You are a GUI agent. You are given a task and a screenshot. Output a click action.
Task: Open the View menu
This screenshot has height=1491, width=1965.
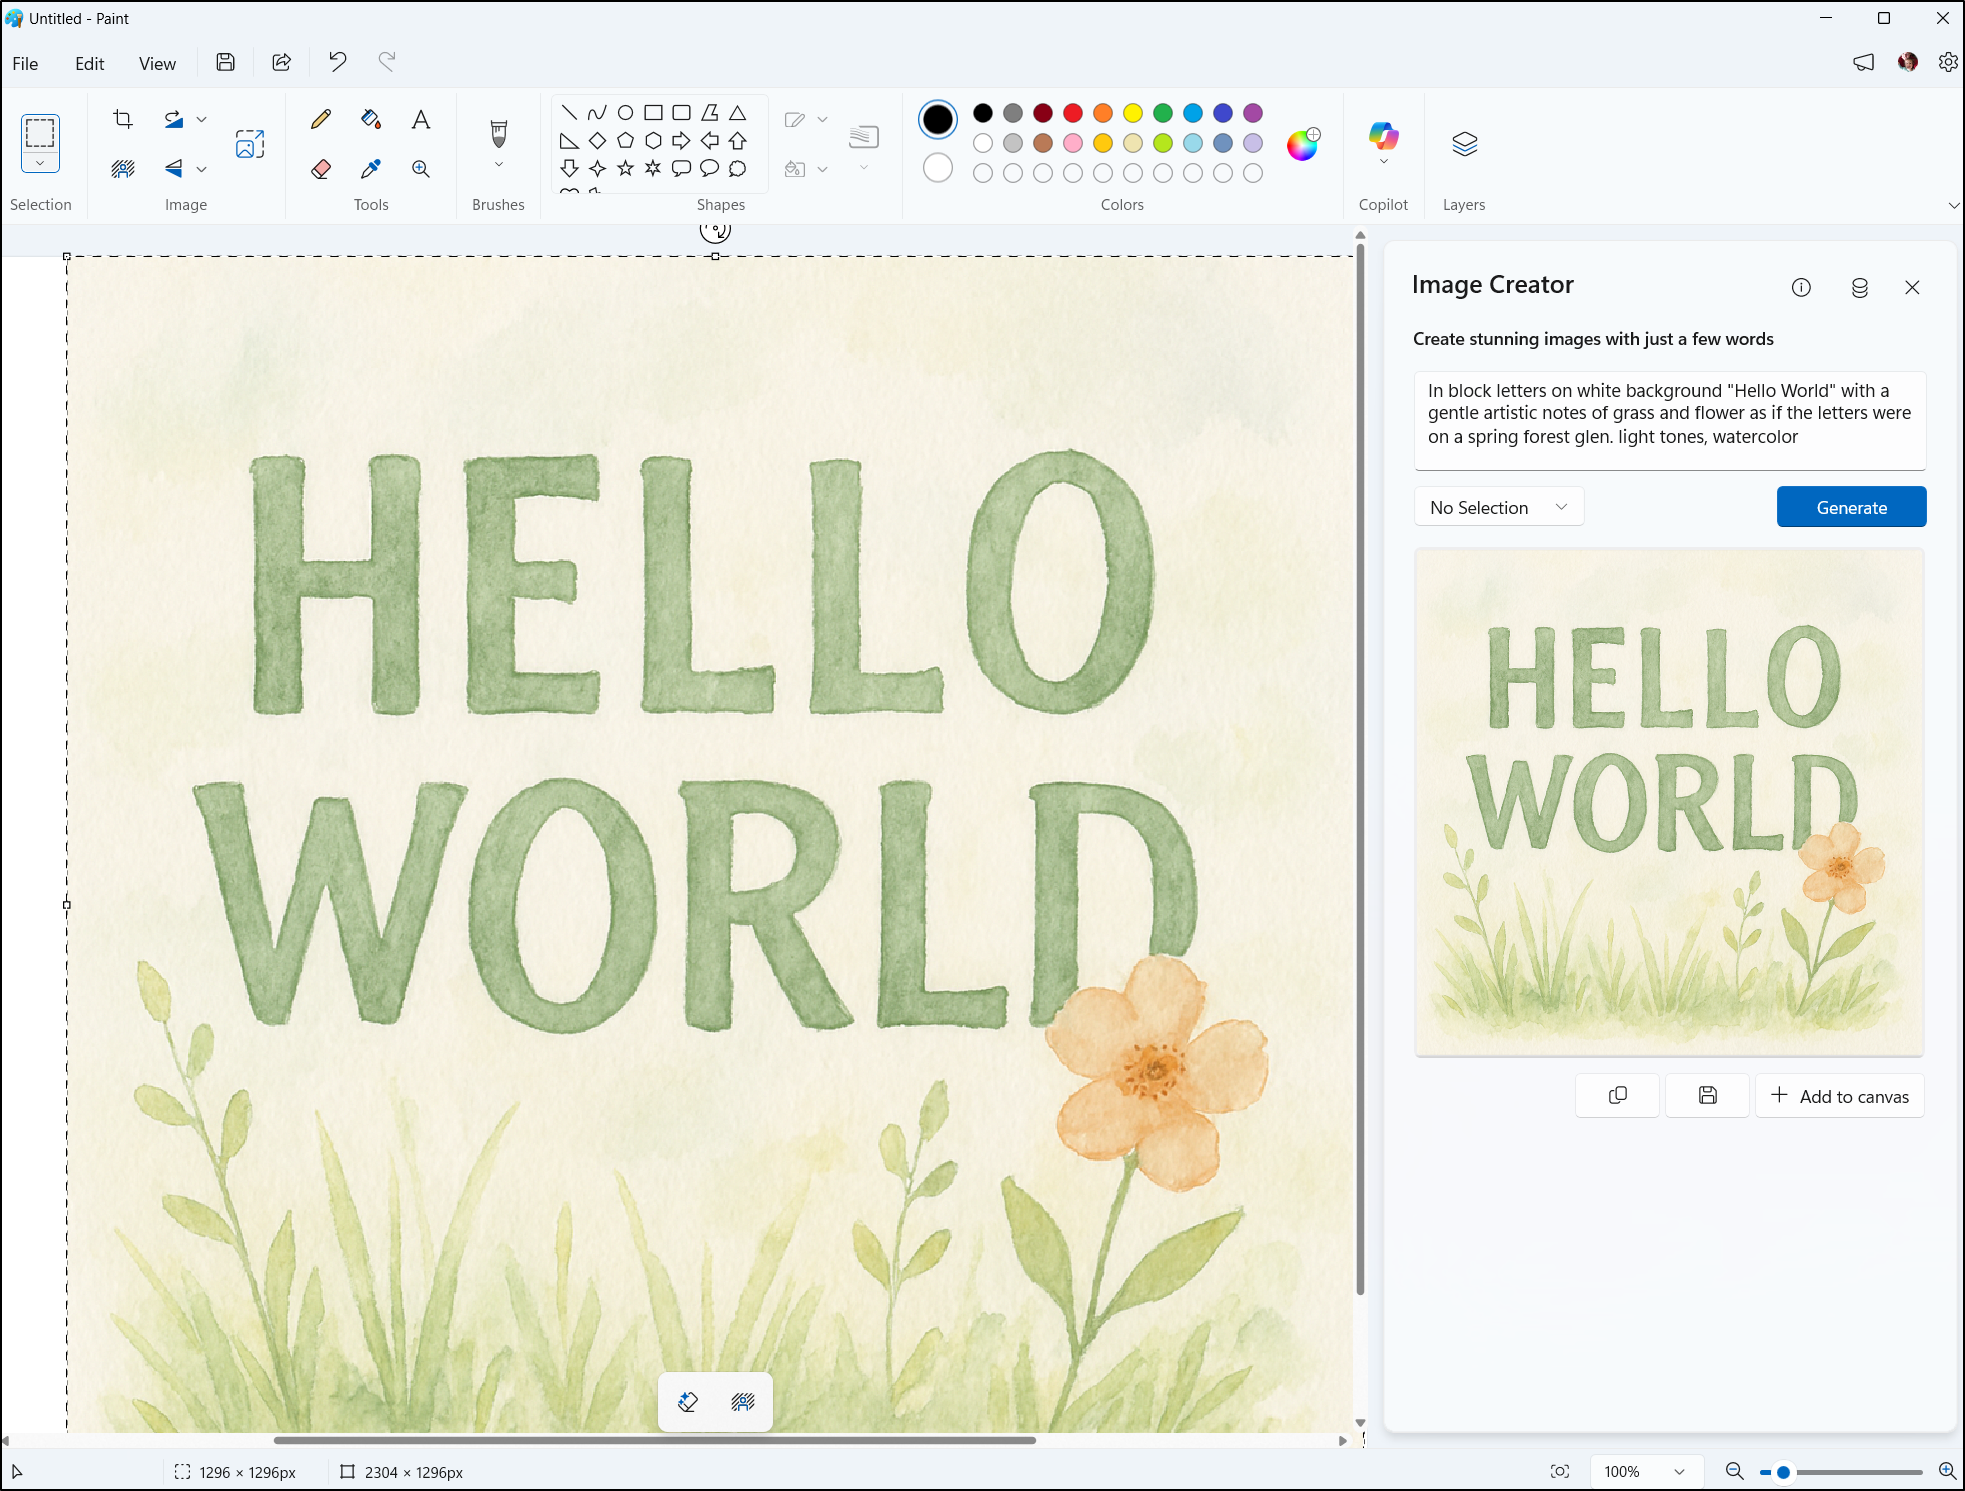click(x=157, y=63)
